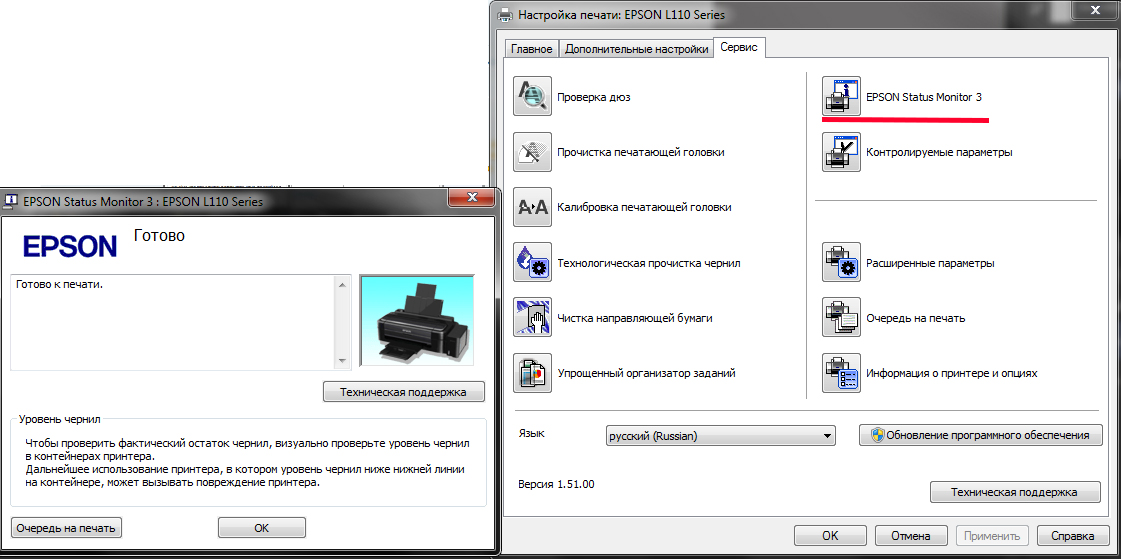Open Информация о принтере и опциях icon
The width and height of the screenshot is (1121, 559).
coord(841,372)
